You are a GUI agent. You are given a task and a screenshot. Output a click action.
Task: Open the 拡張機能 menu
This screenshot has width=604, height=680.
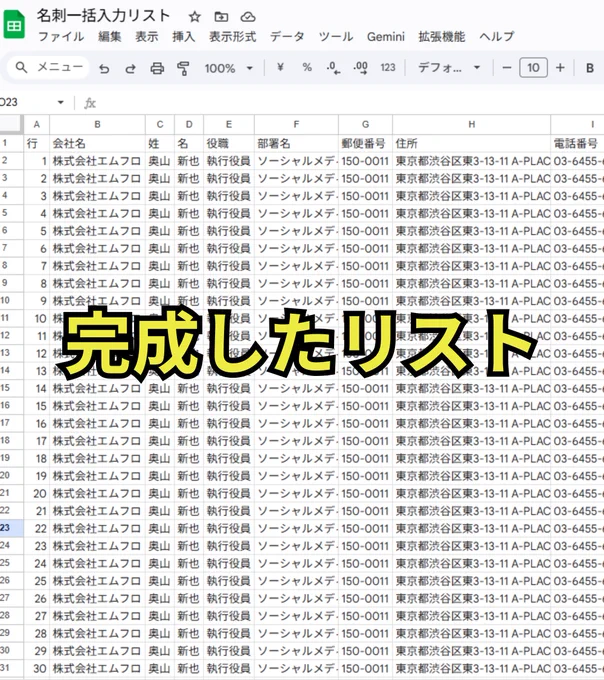441,37
